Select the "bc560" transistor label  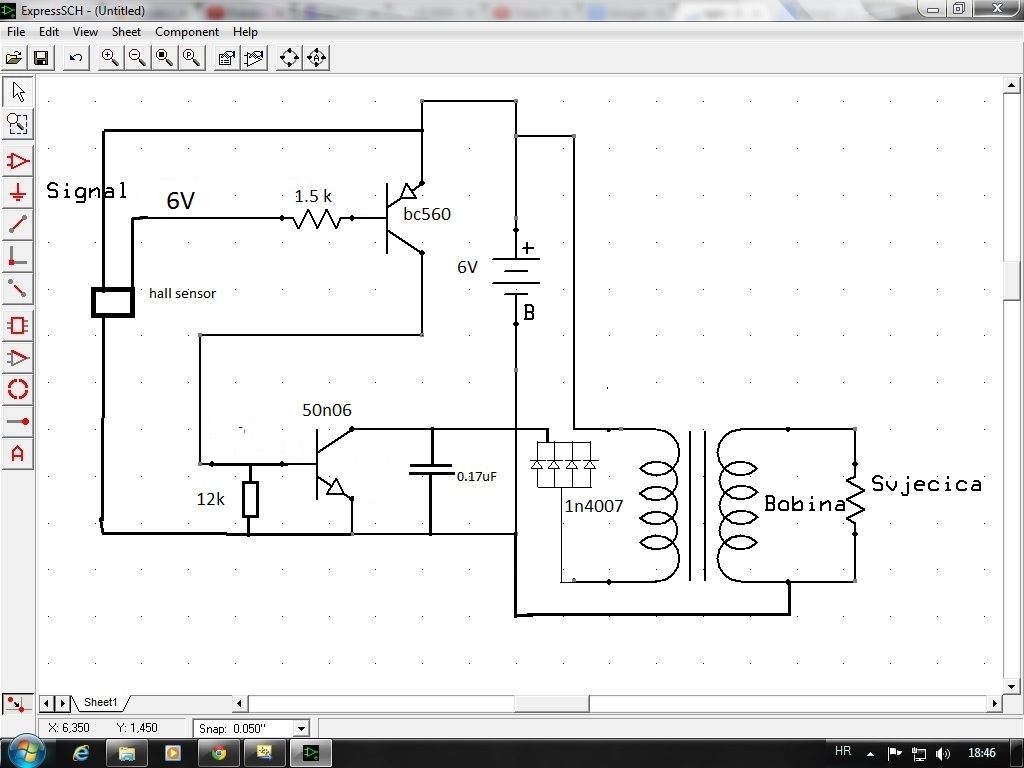click(427, 214)
